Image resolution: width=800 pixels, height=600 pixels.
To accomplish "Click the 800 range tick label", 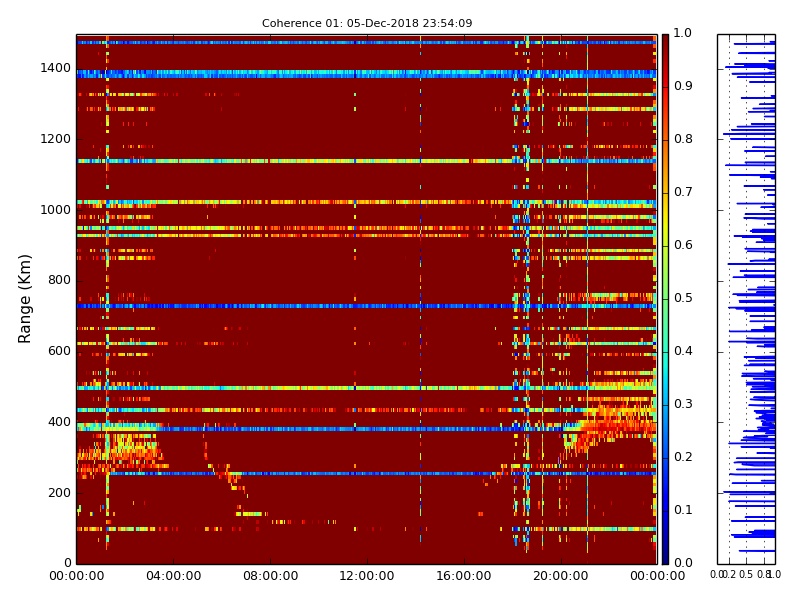I will [x=59, y=280].
